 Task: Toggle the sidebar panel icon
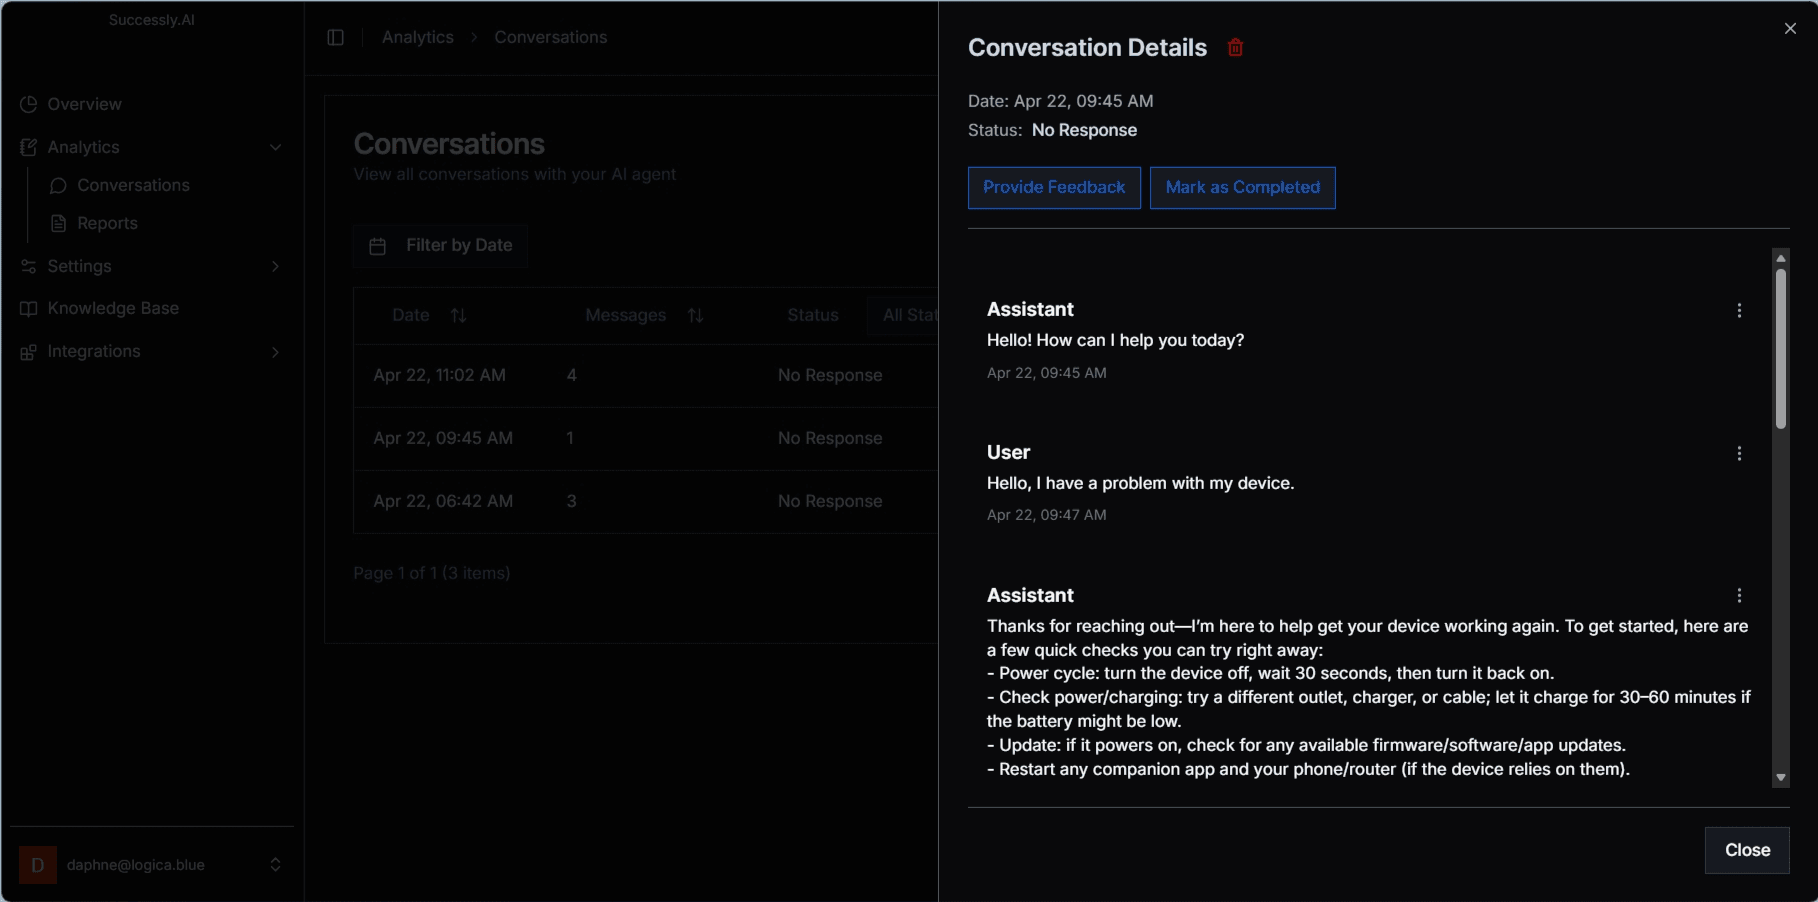pos(336,38)
